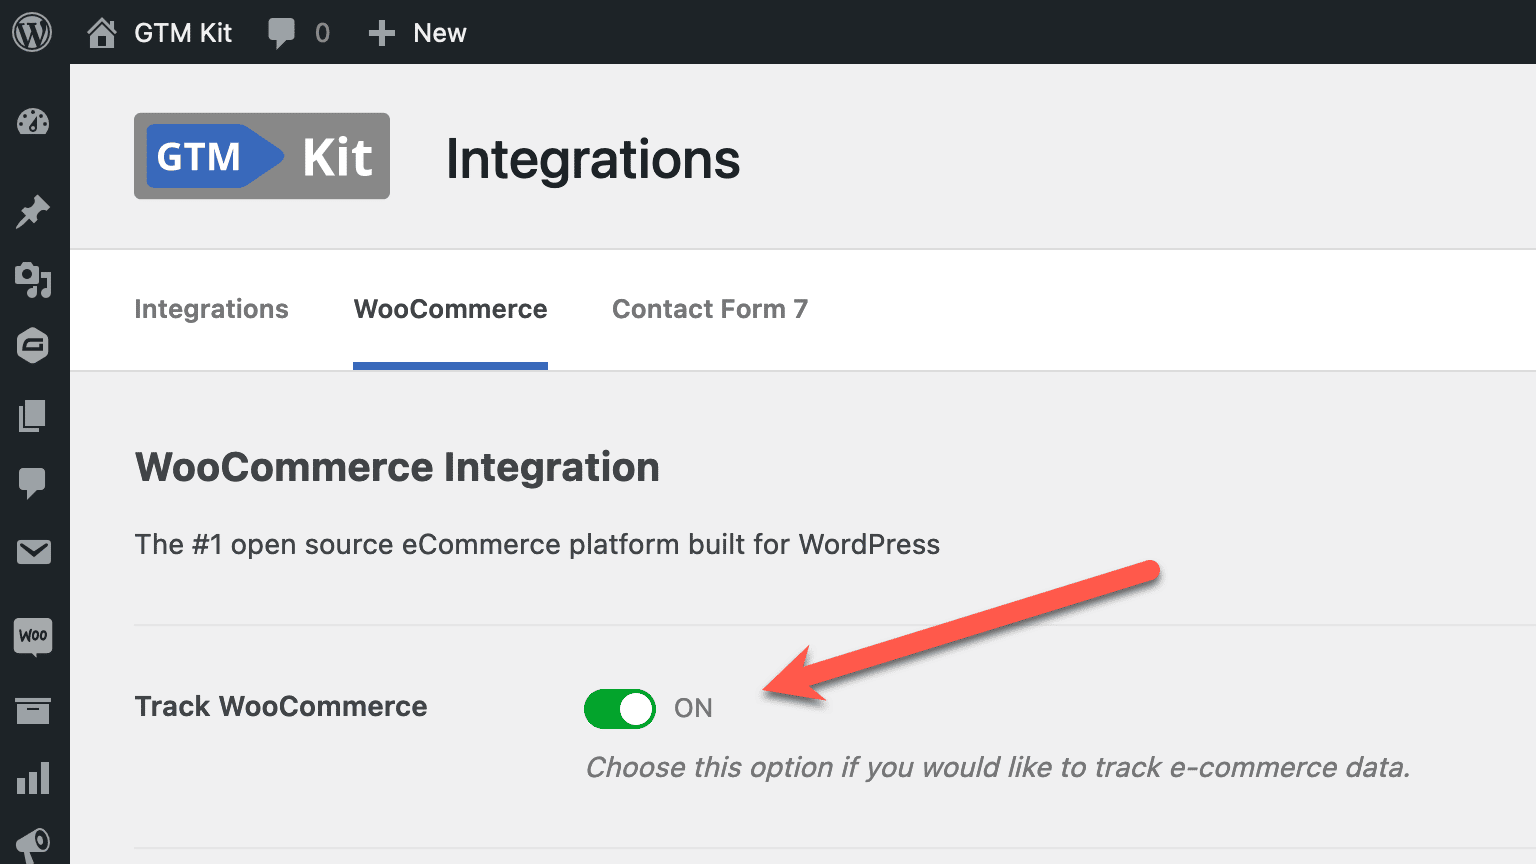Open the envelope Contact sidebar icon
Image resolution: width=1536 pixels, height=864 pixels.
pos(33,552)
